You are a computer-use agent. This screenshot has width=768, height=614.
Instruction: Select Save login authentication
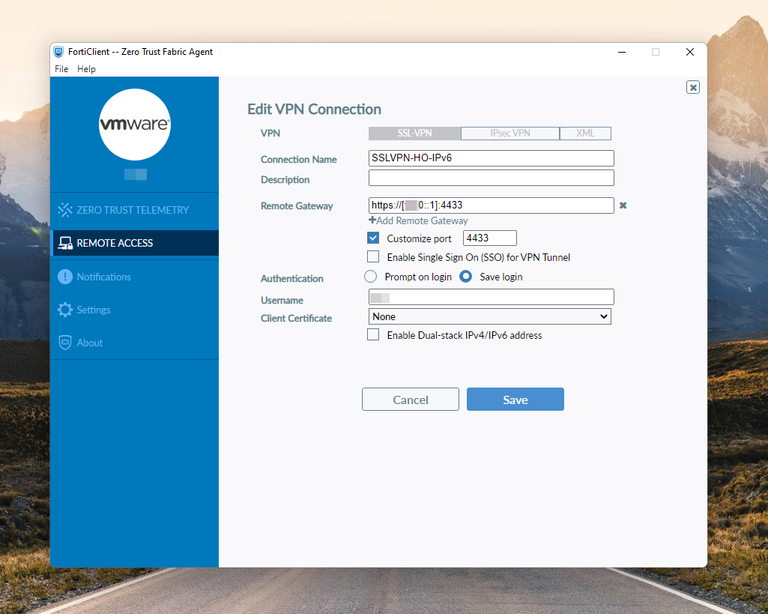click(466, 277)
